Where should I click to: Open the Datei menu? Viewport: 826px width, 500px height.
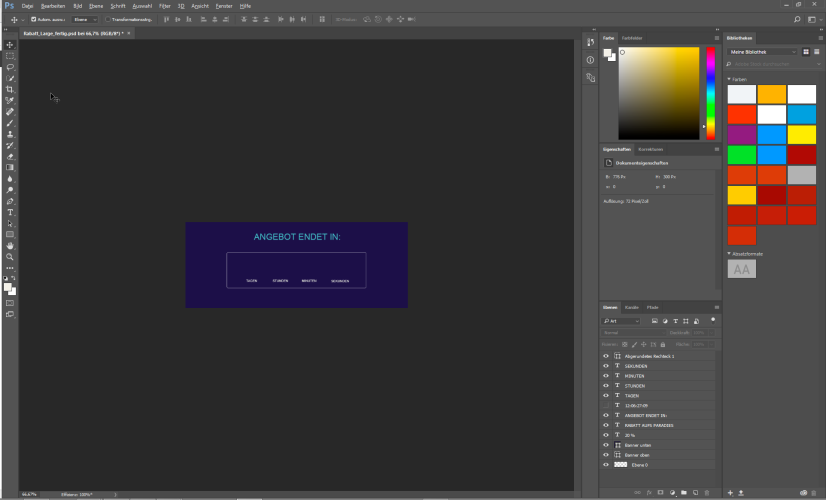coord(27,6)
